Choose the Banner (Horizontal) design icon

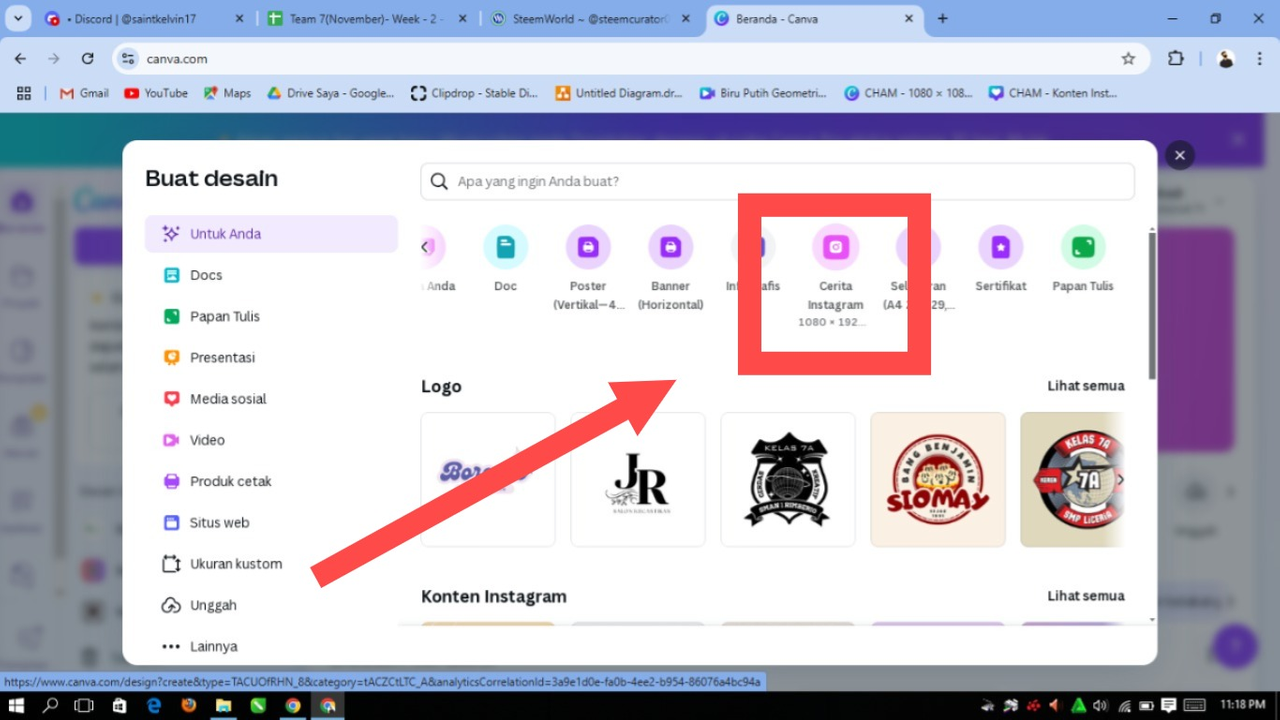click(x=670, y=247)
